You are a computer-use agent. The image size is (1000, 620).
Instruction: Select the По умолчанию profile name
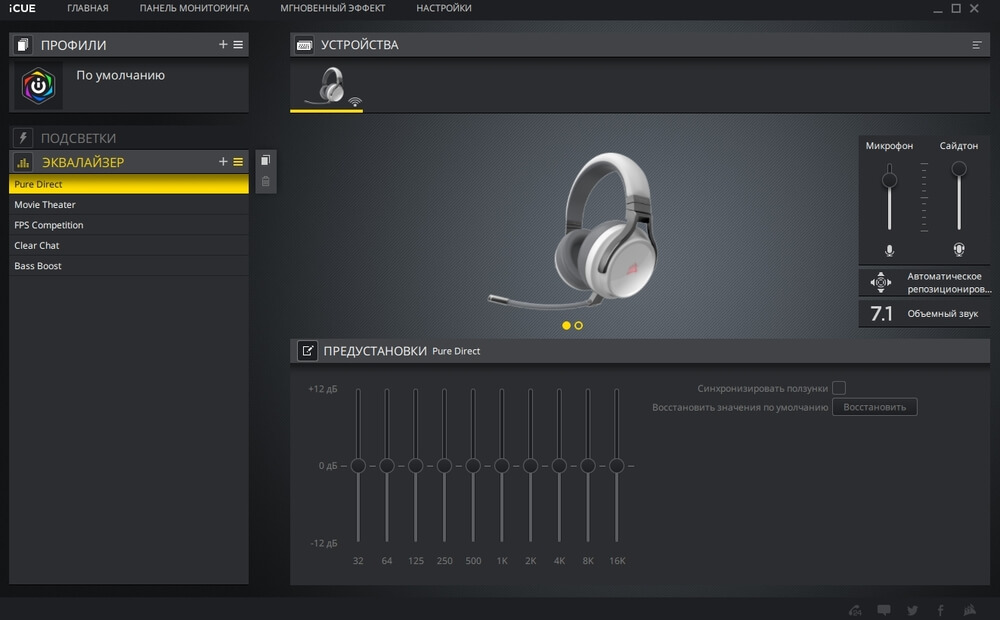pyautogui.click(x=121, y=75)
